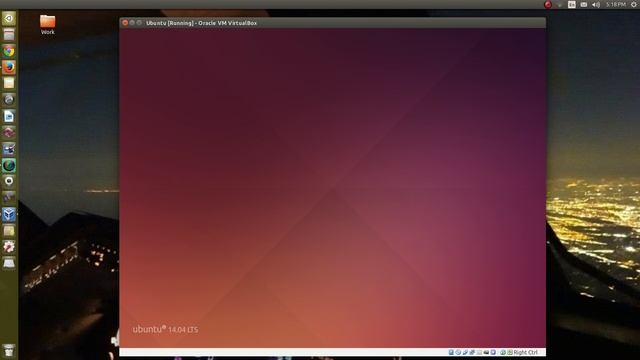Click the VirtualBox cube icon in launcher

9,214
